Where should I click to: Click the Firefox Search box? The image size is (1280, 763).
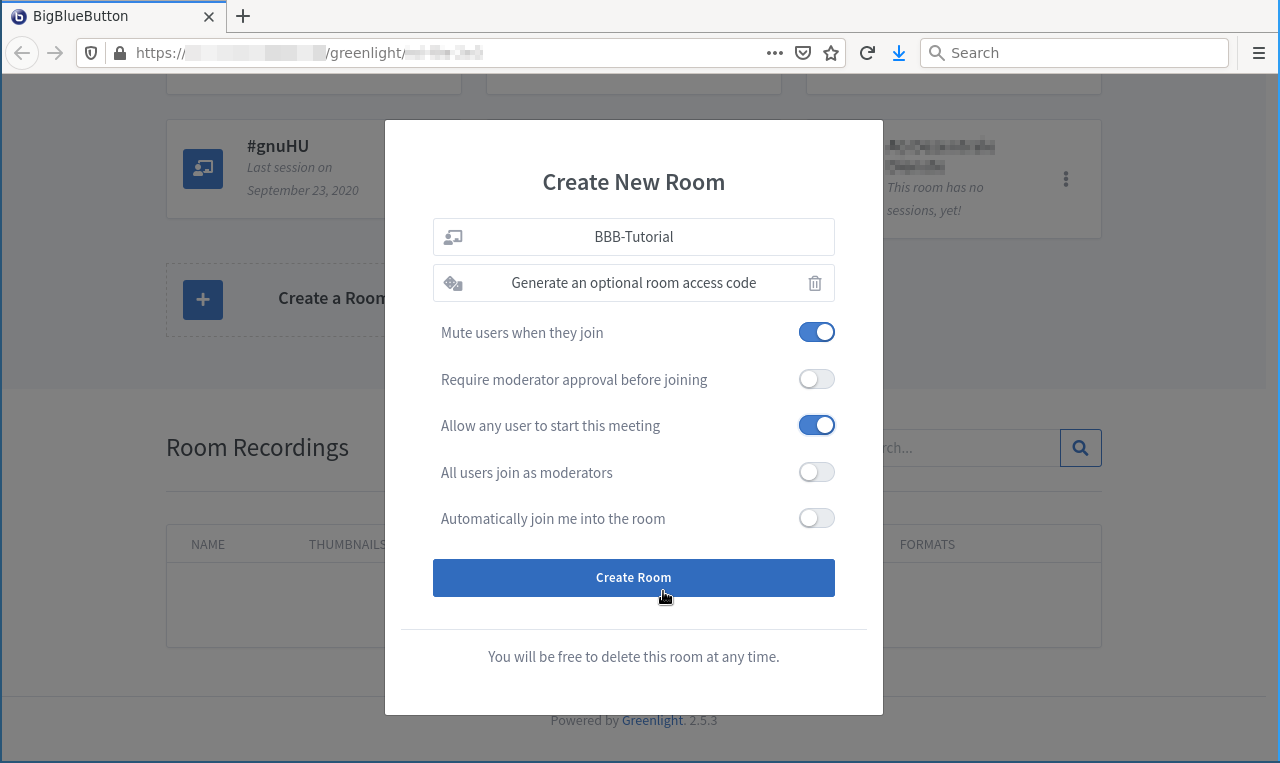click(1074, 53)
